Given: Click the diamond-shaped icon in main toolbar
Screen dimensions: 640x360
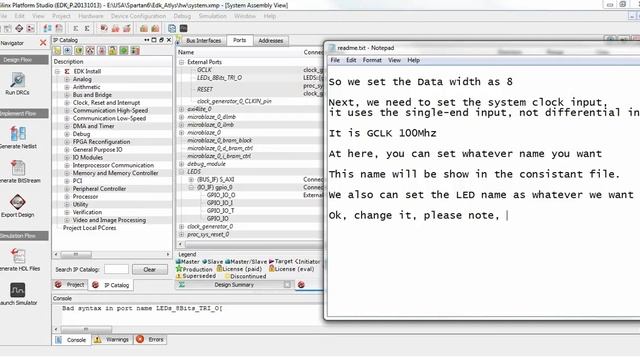Looking at the screenshot, I should (x=19, y=28).
